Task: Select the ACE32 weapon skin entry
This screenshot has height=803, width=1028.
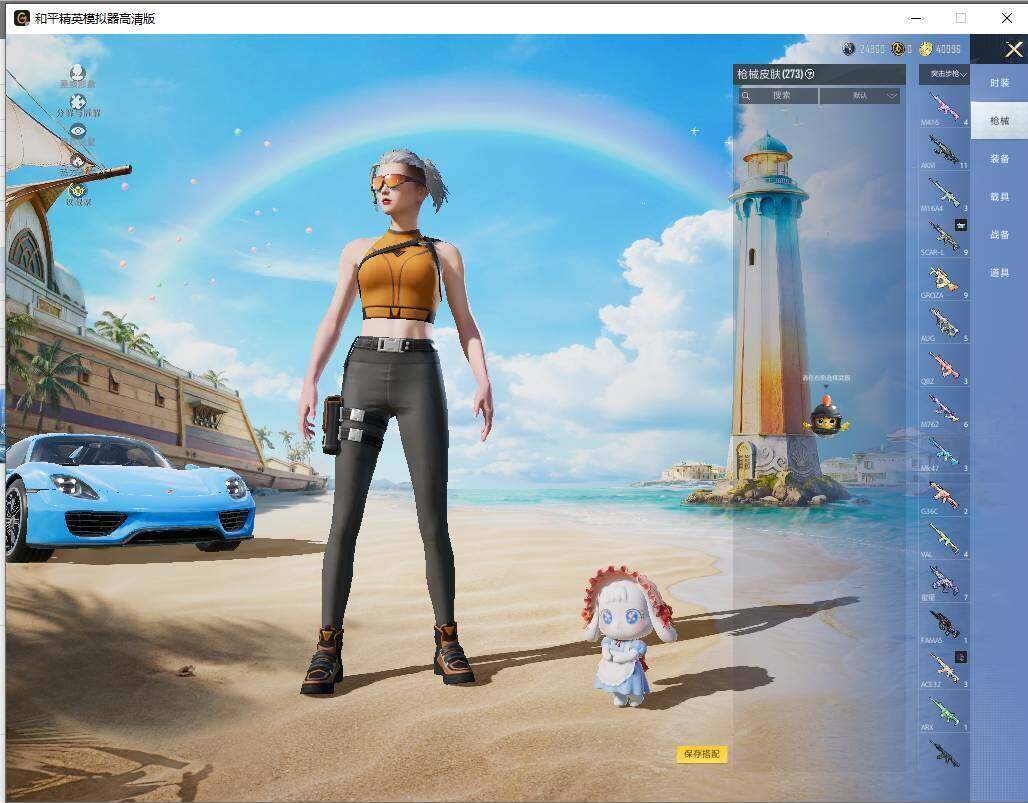Action: 944,669
